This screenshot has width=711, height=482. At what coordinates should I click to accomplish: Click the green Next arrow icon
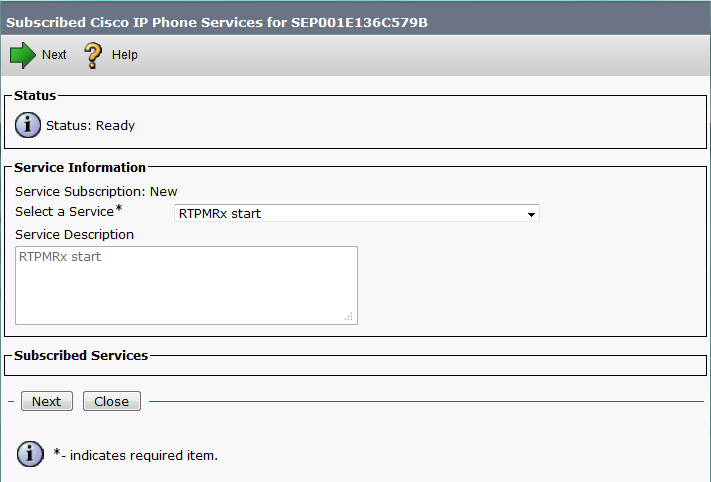click(22, 55)
